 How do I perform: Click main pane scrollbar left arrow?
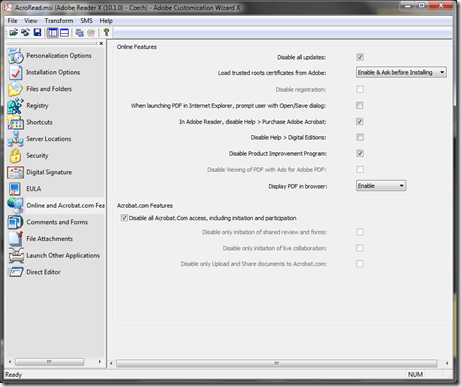click(x=111, y=363)
